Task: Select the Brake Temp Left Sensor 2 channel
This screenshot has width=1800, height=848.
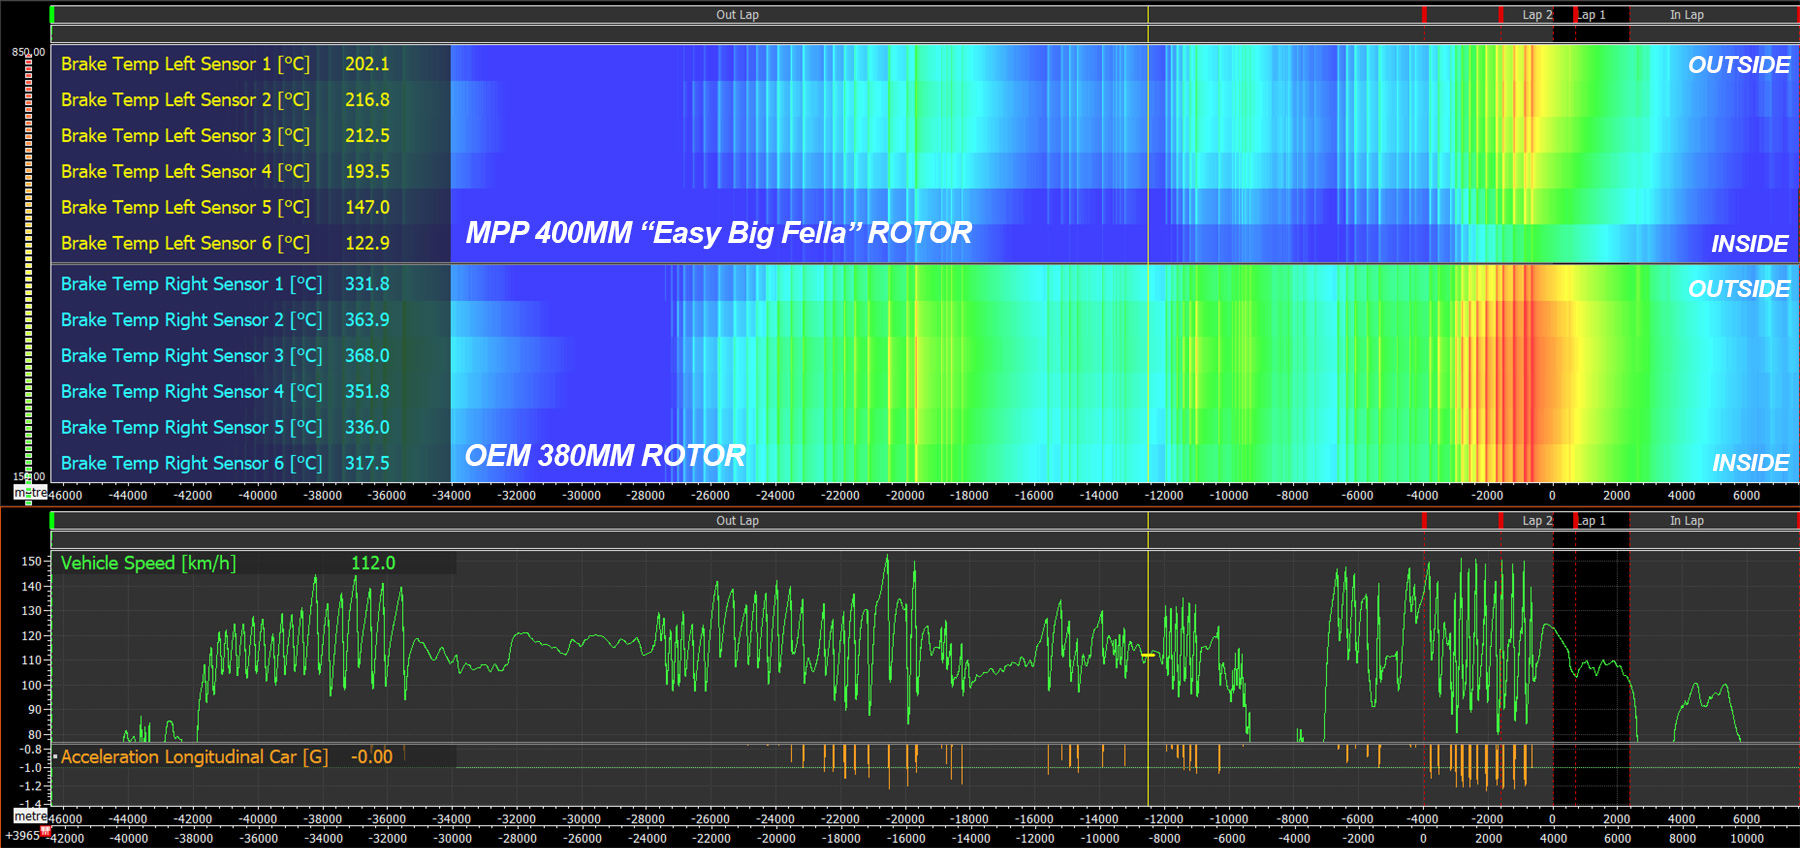Action: tap(185, 100)
